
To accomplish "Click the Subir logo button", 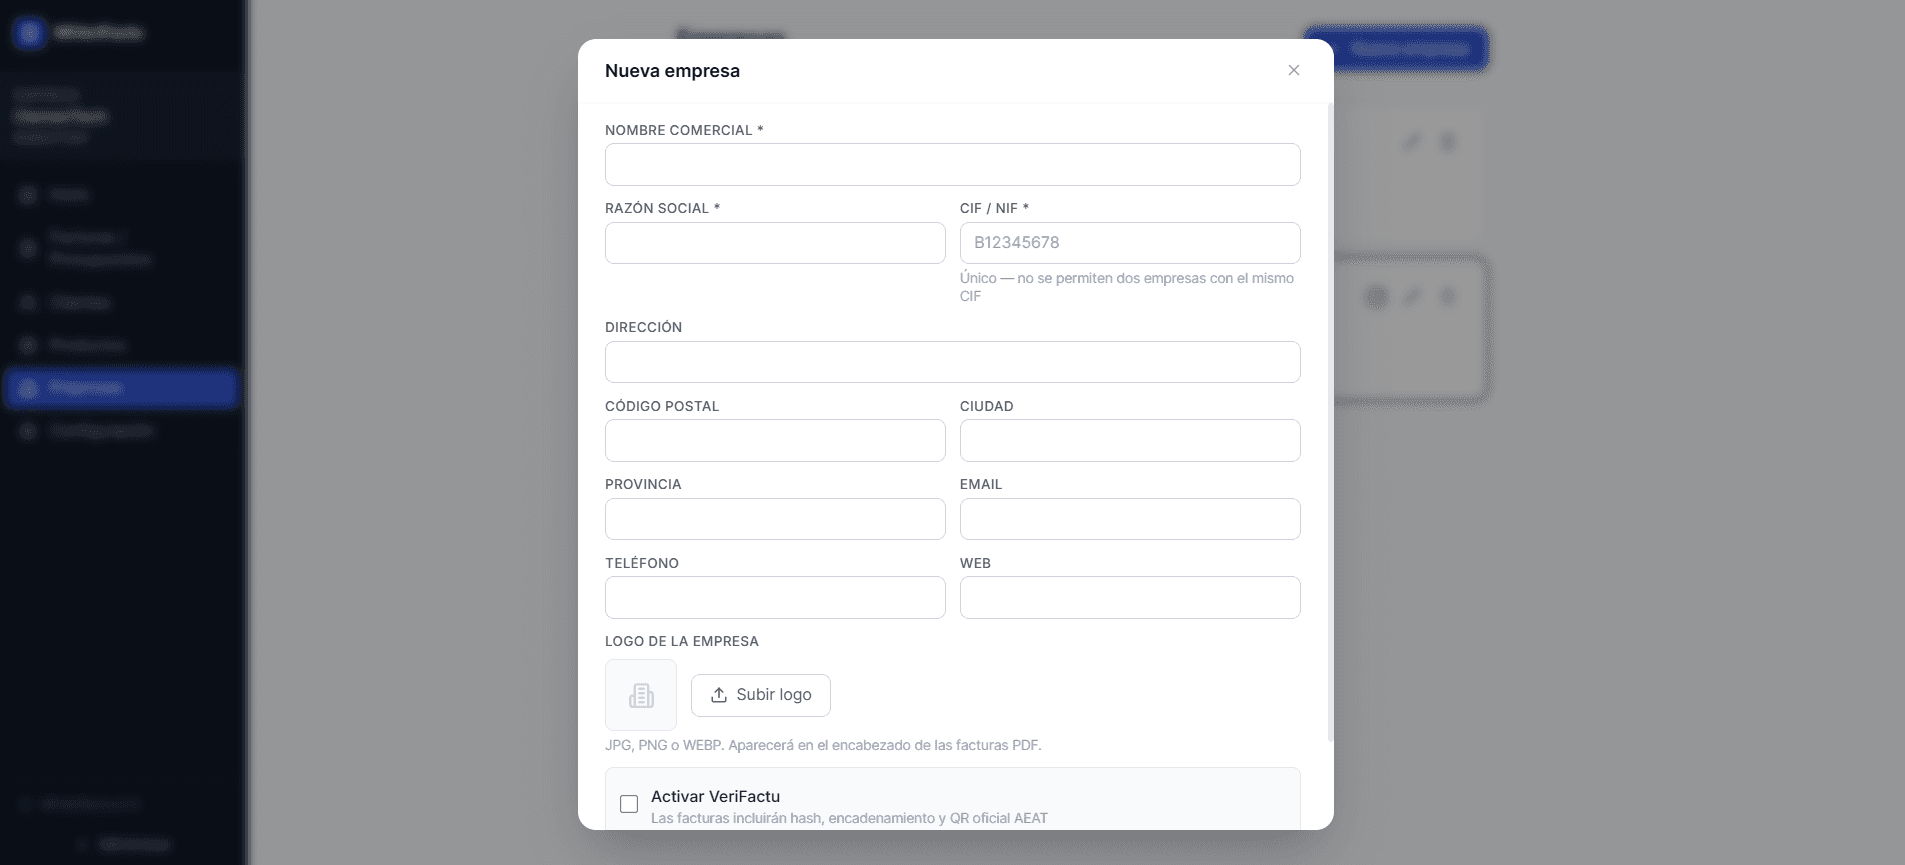I will pyautogui.click(x=760, y=695).
